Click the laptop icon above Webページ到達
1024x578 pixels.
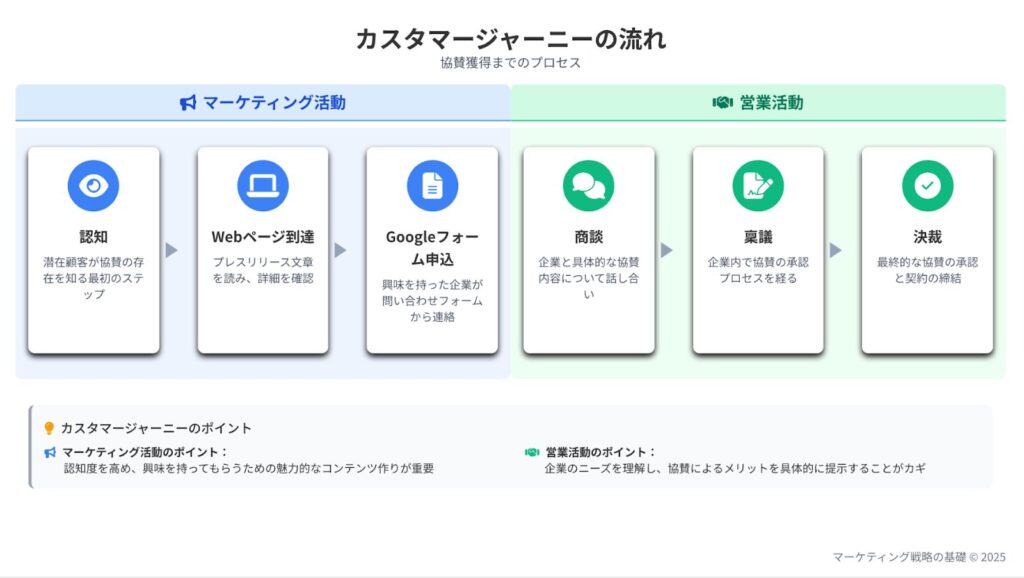(x=263, y=186)
